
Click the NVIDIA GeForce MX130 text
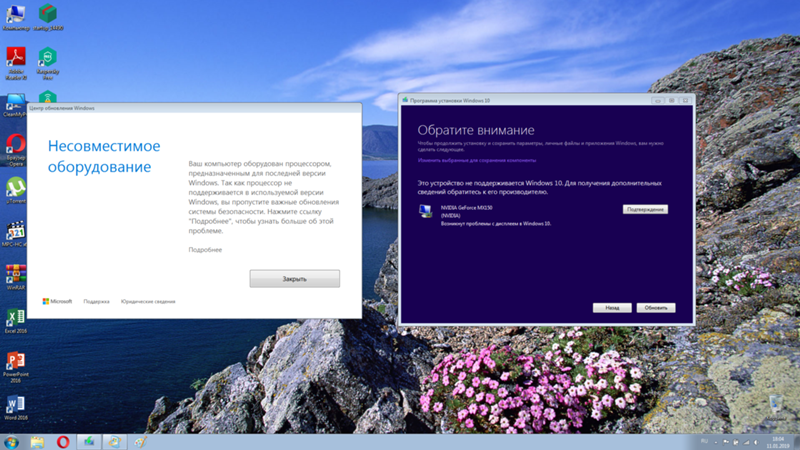point(466,208)
